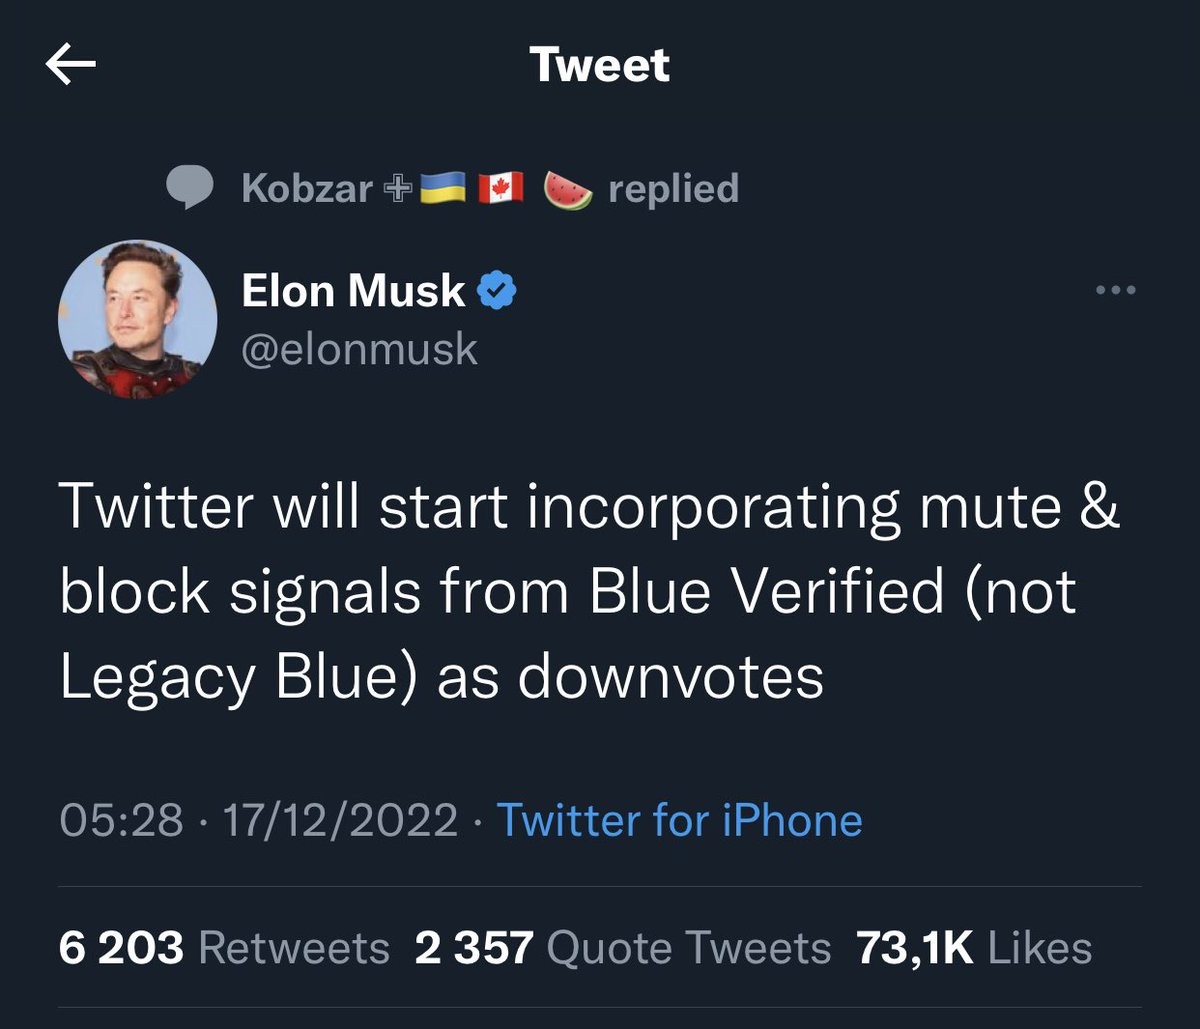Open the Elon Musk display name
The height and width of the screenshot is (1029, 1200).
353,291
